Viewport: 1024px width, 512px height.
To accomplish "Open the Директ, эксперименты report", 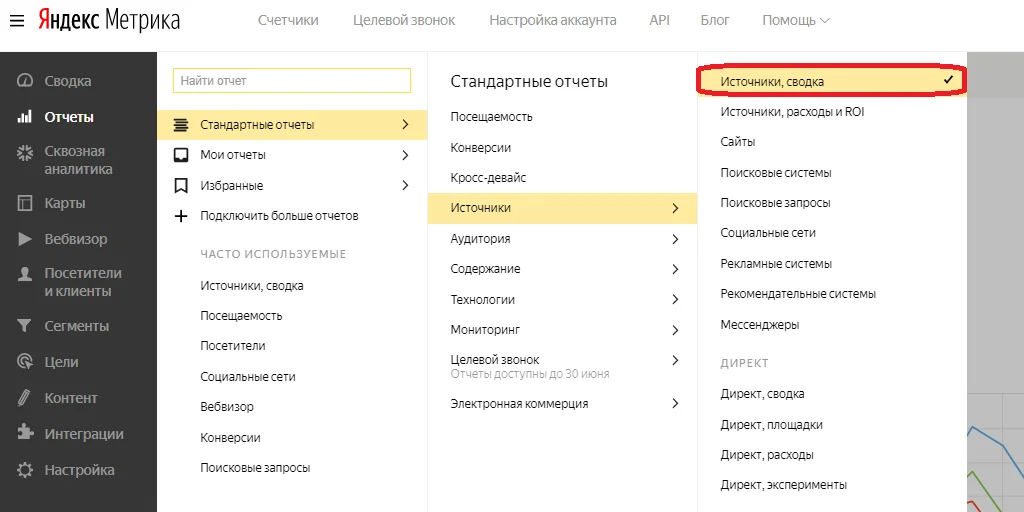I will click(x=784, y=485).
